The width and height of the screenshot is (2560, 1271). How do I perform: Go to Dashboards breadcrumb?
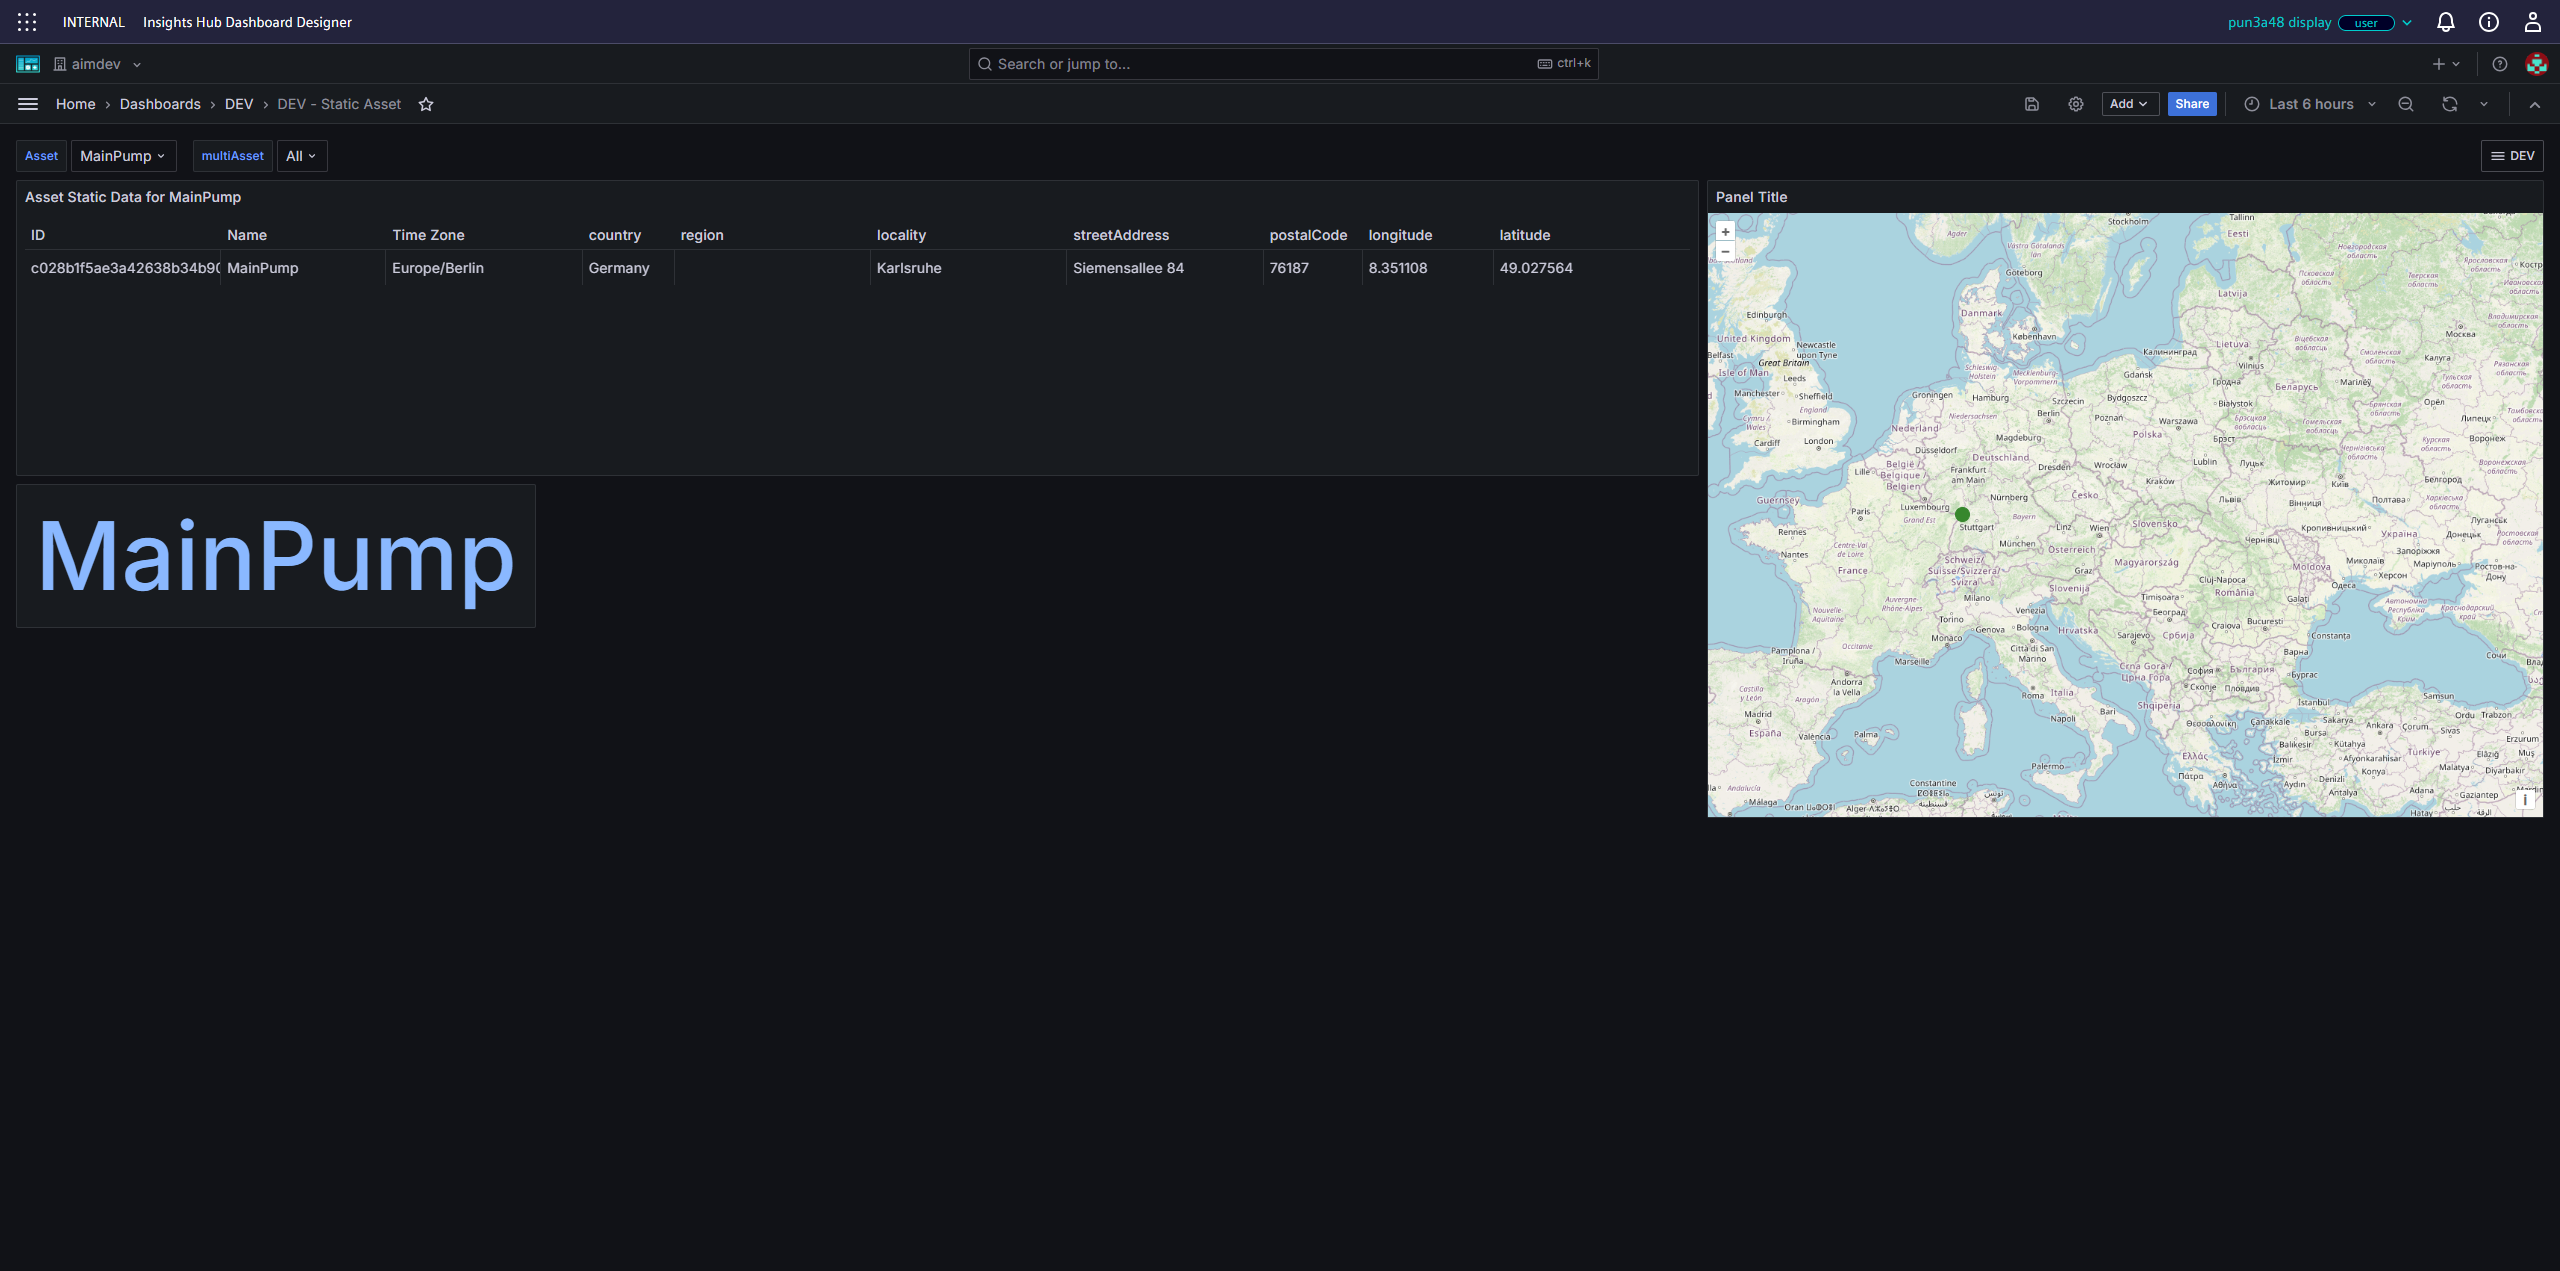point(160,104)
